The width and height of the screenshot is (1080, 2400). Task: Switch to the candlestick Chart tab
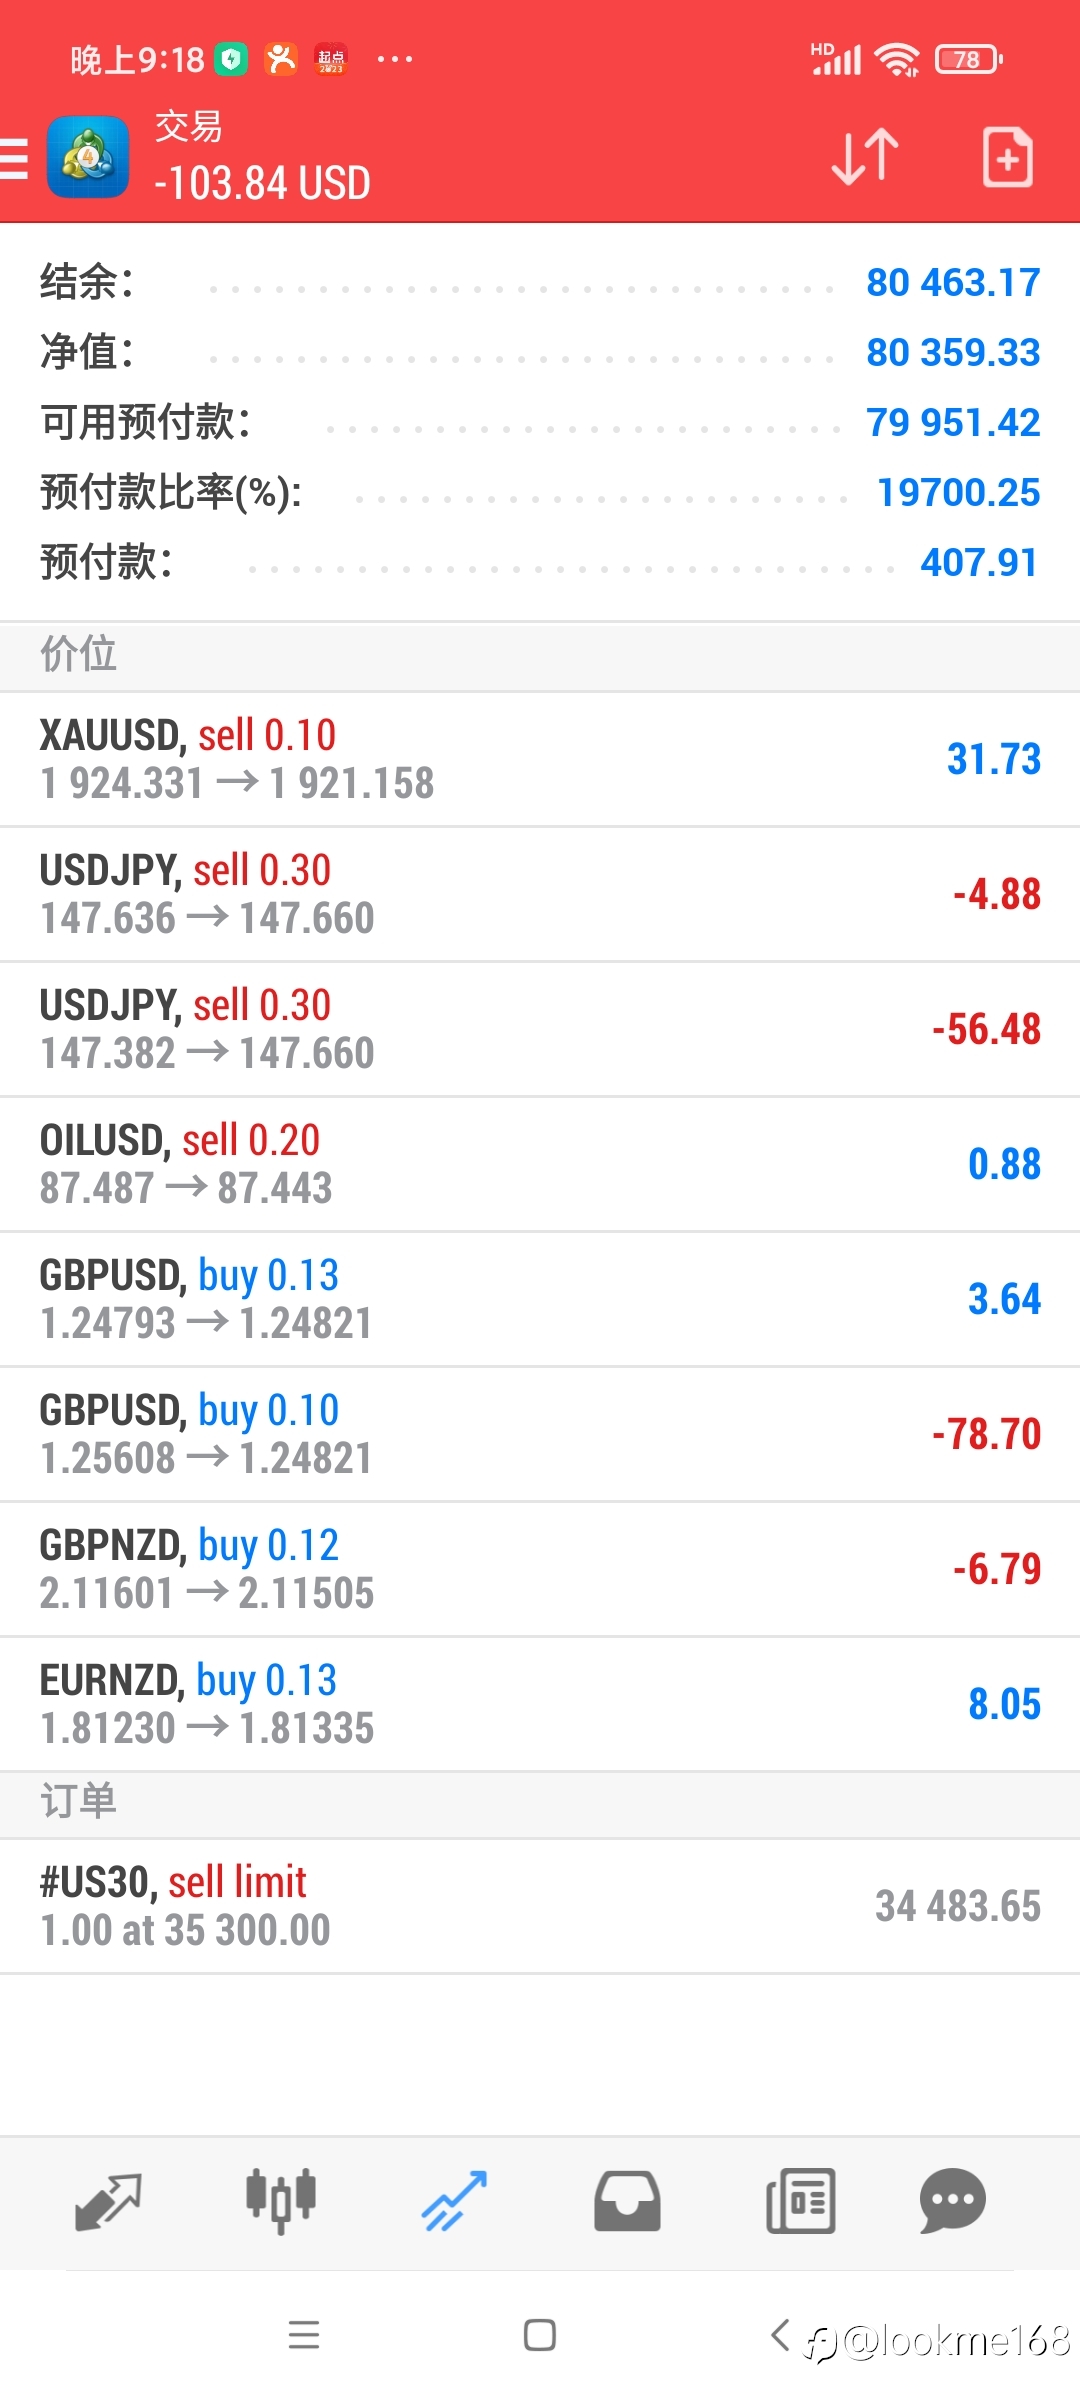[x=281, y=2201]
